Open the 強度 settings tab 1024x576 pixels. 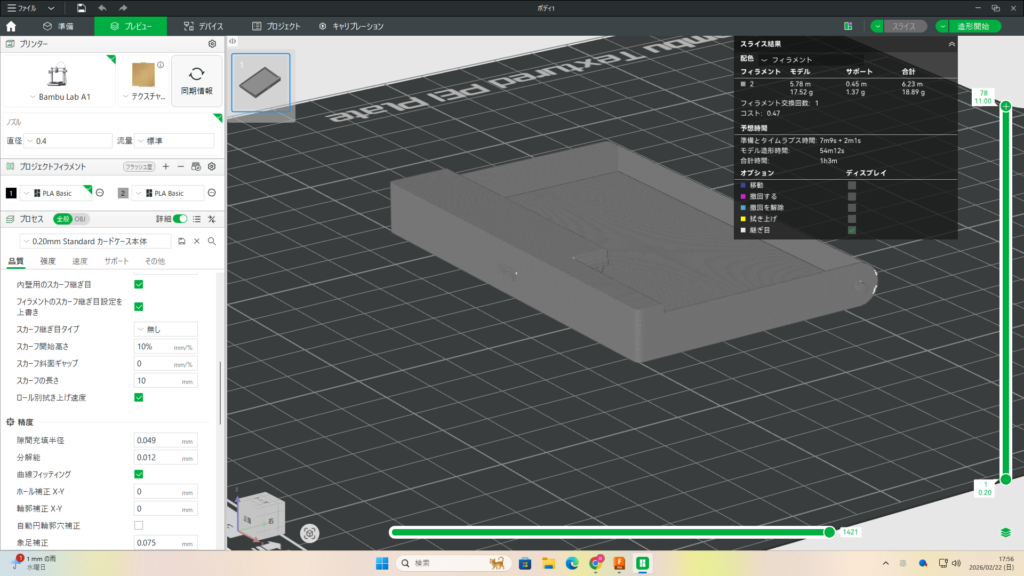click(48, 261)
